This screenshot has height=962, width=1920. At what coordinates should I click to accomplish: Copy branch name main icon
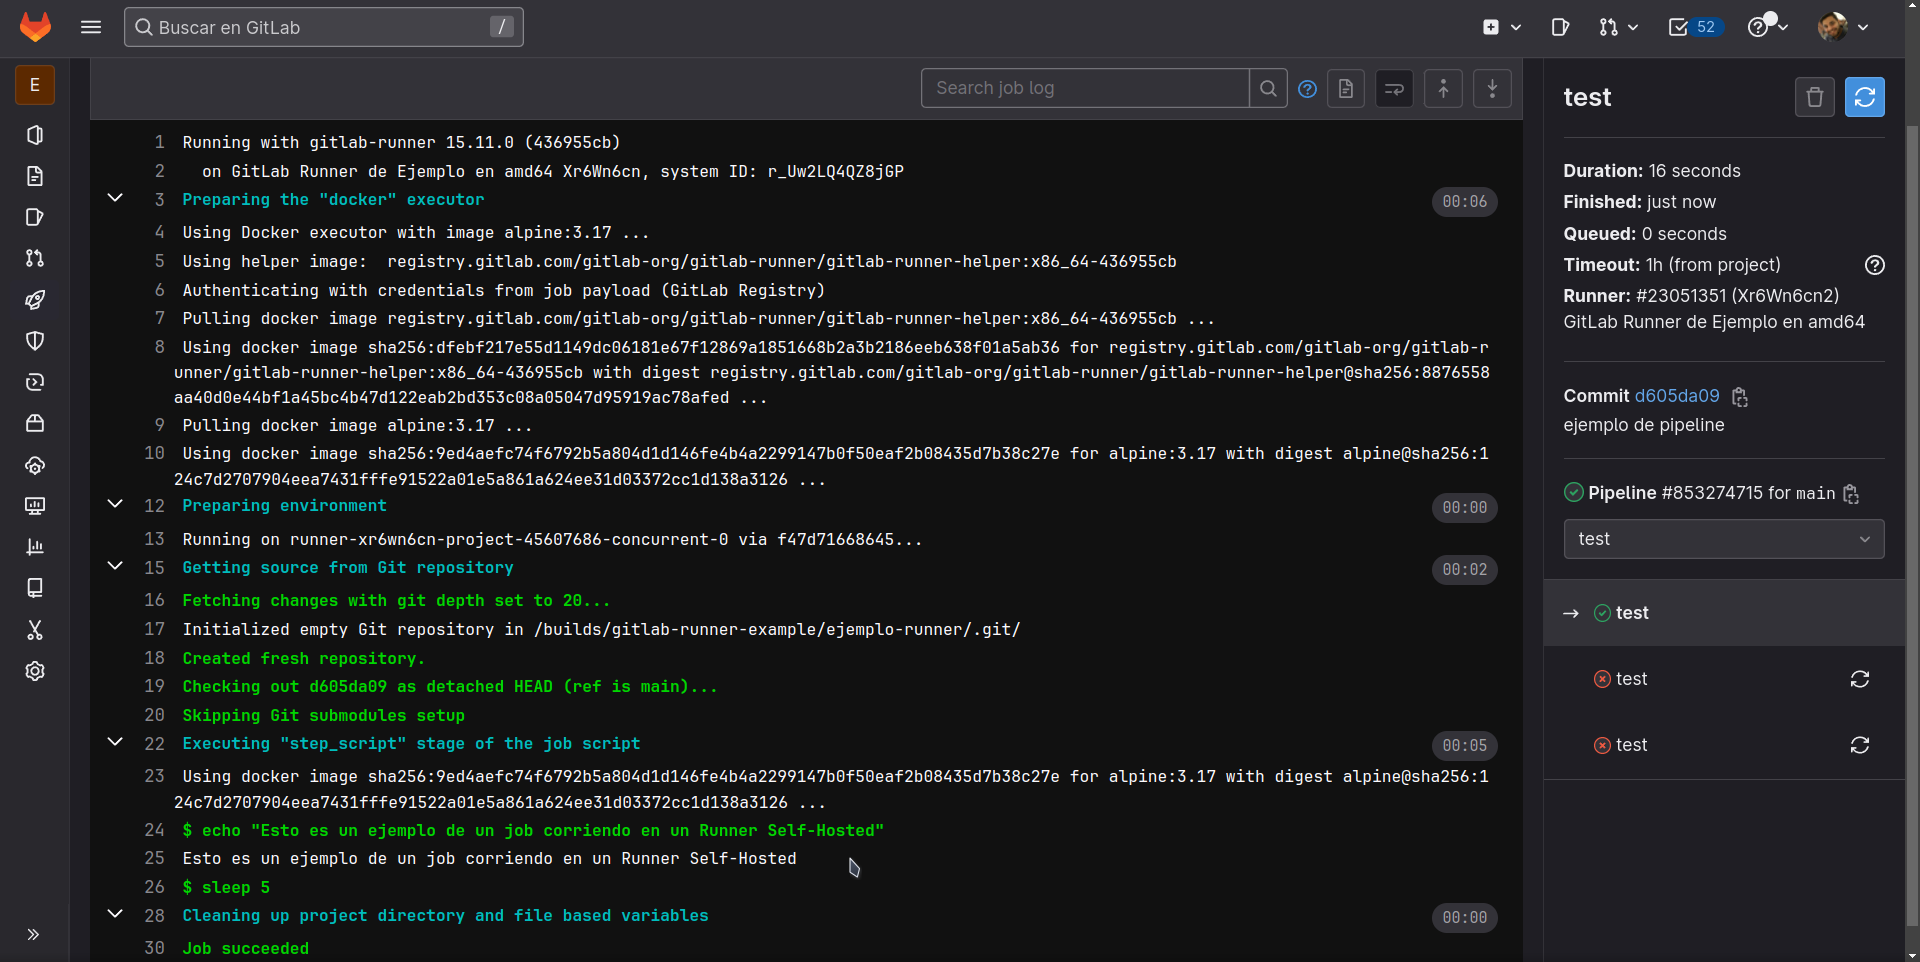(x=1851, y=494)
